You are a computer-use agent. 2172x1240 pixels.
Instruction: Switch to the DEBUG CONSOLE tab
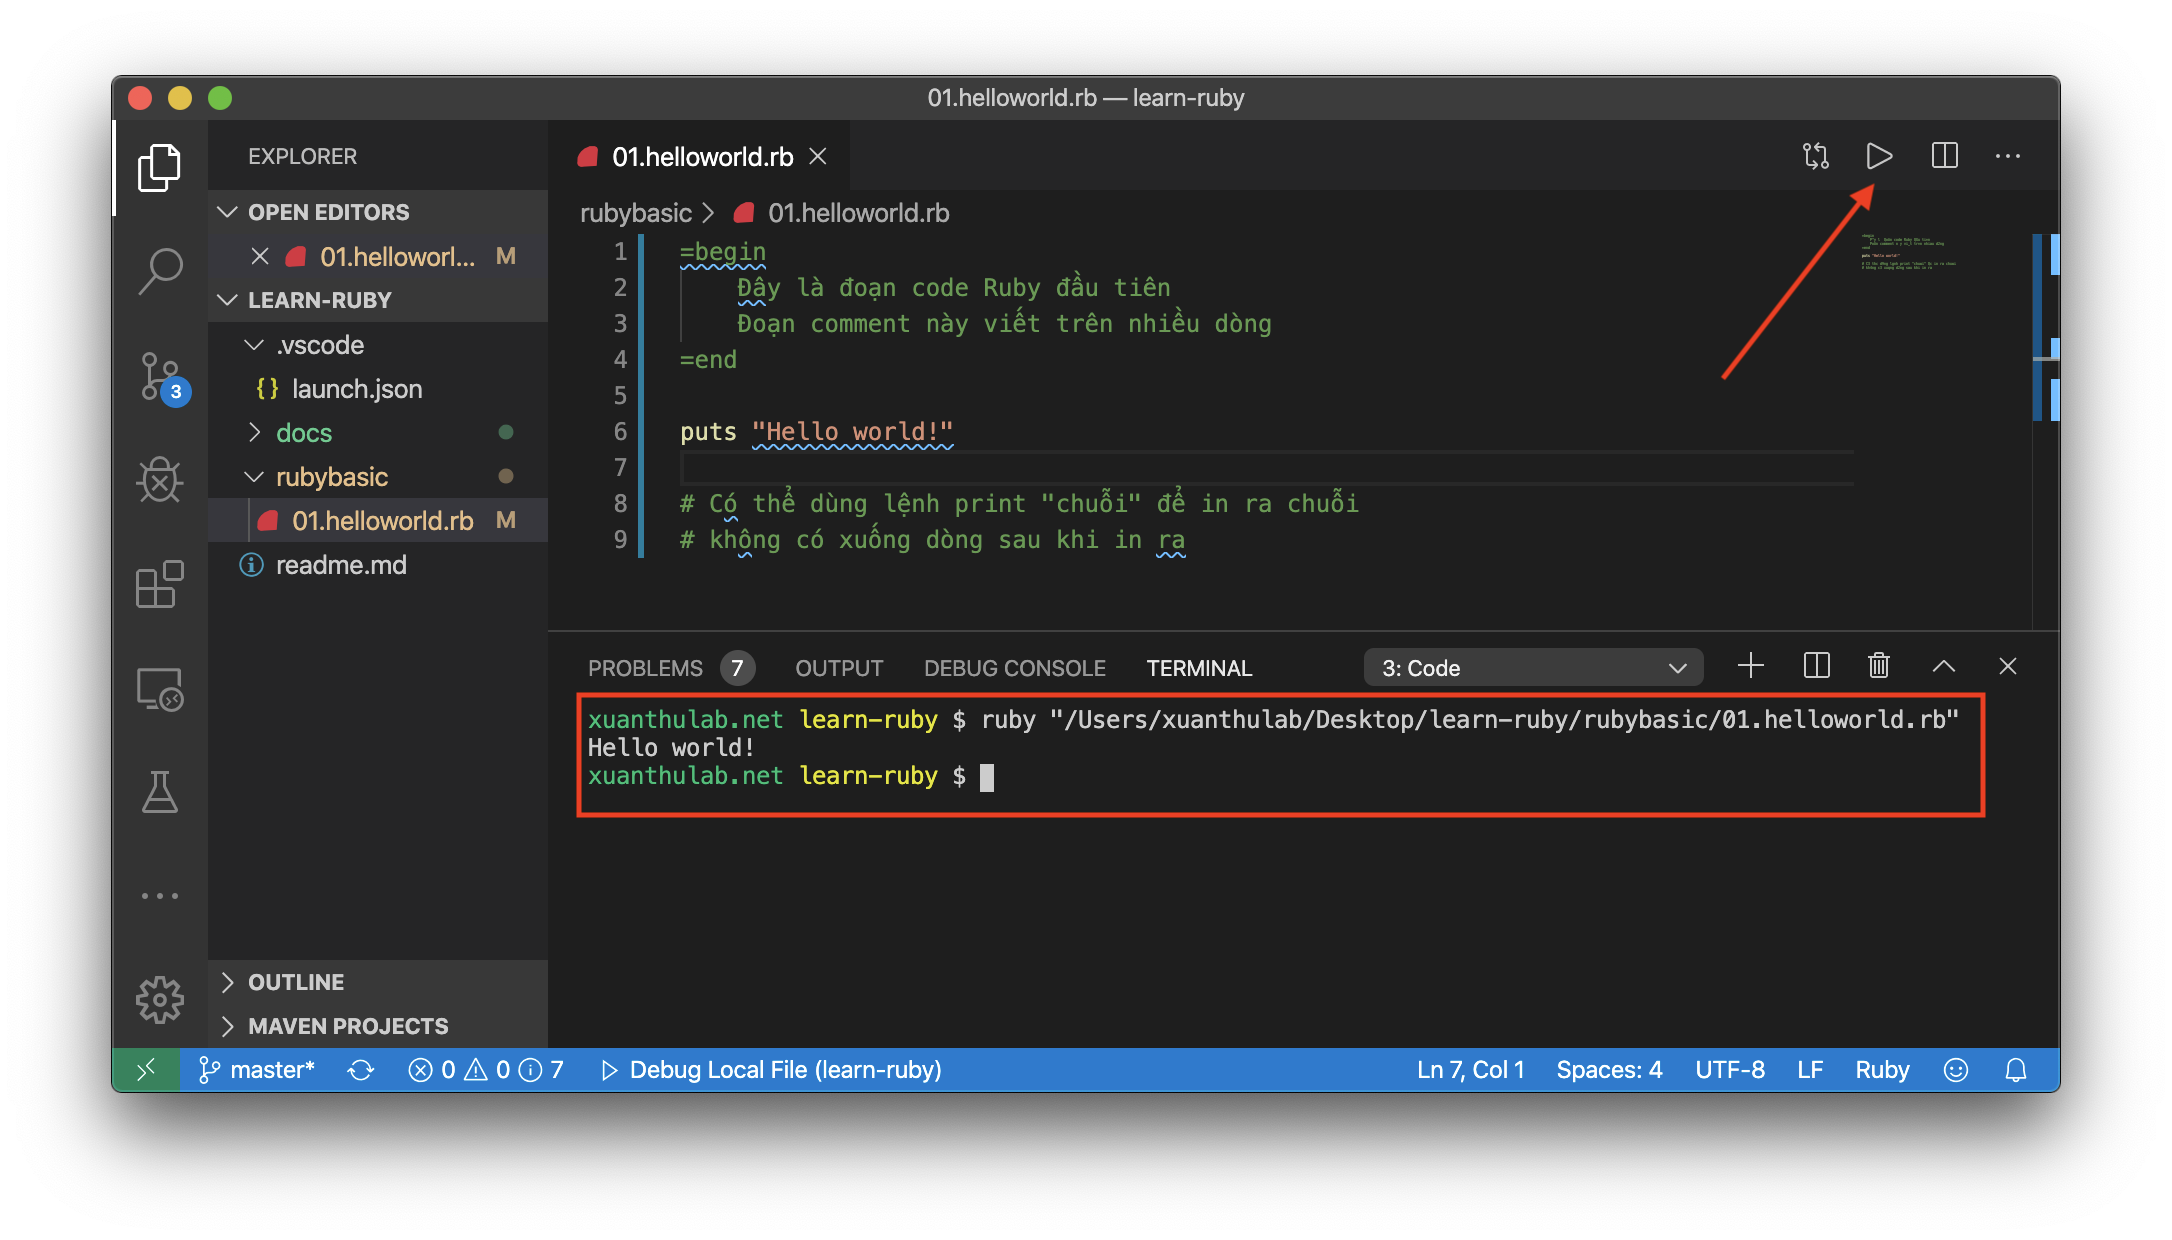1014,668
